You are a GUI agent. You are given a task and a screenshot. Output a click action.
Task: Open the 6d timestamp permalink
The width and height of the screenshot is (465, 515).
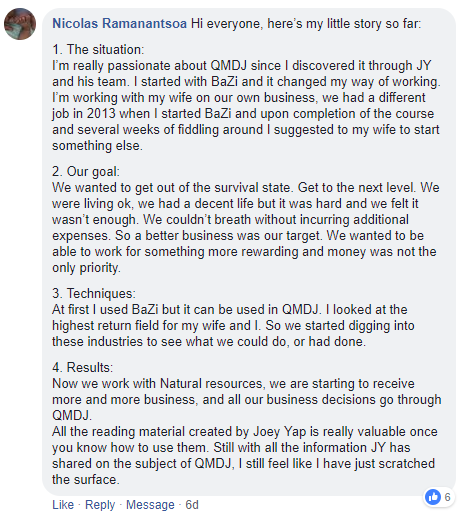click(192, 505)
